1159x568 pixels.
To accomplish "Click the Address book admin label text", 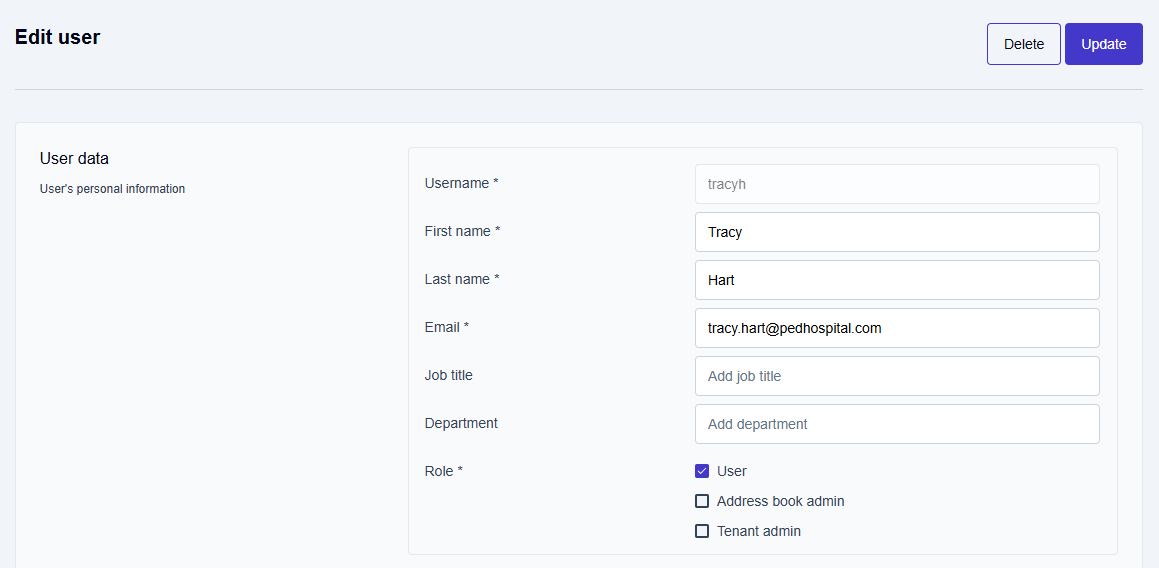I will pos(780,501).
